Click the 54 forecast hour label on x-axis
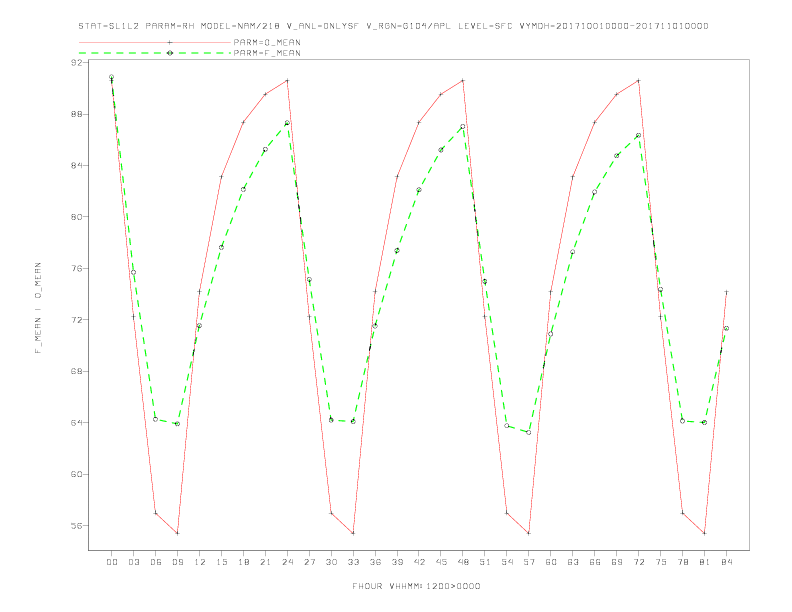 tap(507, 562)
